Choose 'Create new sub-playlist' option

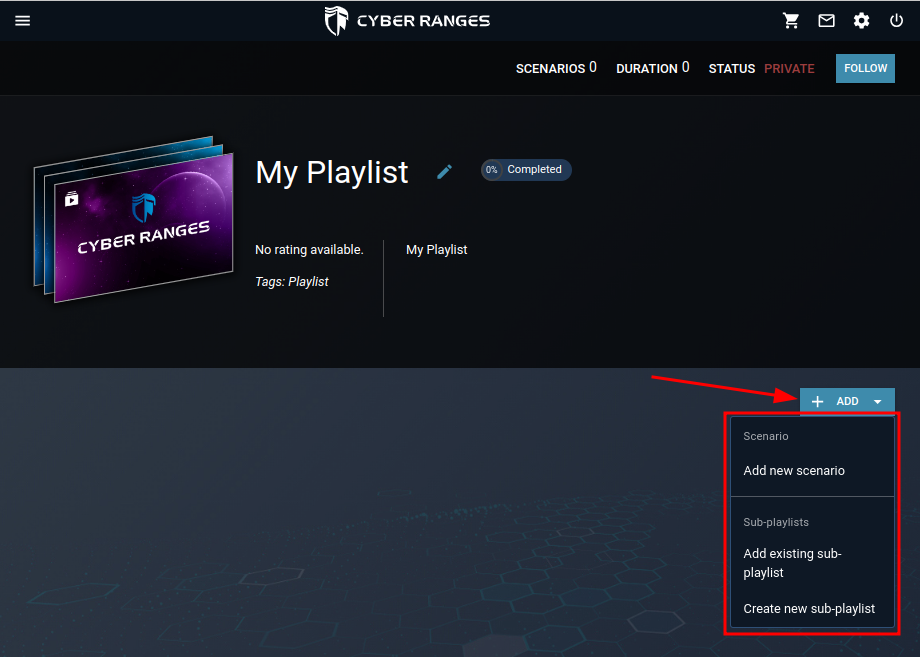click(x=809, y=608)
